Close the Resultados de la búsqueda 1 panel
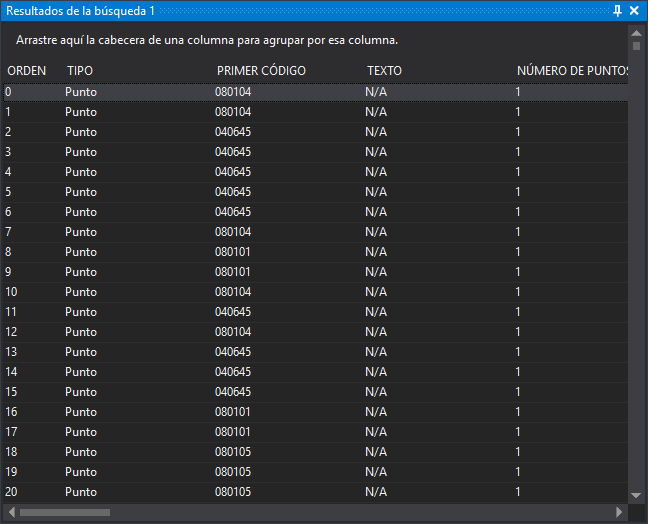This screenshot has height=524, width=648. 634,11
